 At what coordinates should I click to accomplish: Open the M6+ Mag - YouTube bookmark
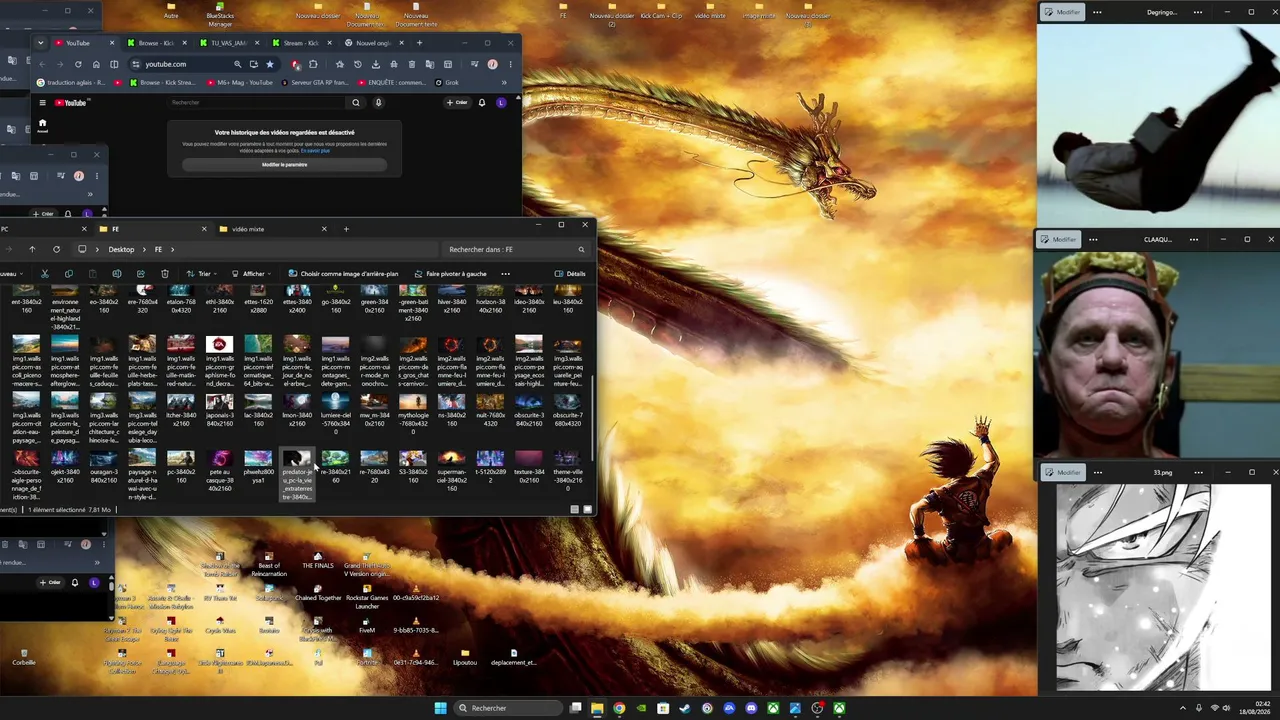point(240,83)
